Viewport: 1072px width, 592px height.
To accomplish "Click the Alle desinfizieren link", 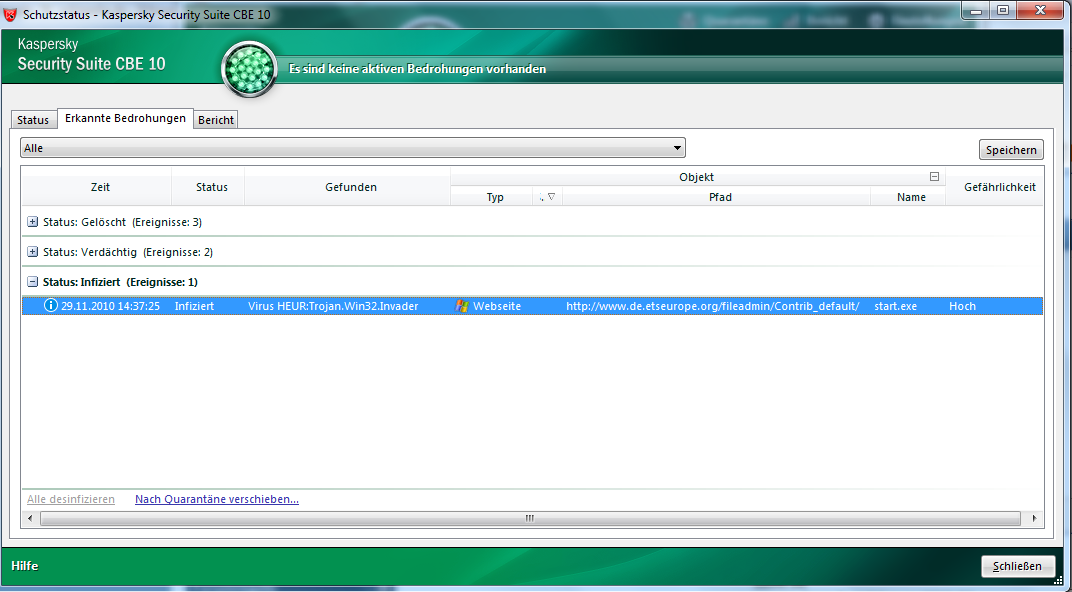I will 71,499.
